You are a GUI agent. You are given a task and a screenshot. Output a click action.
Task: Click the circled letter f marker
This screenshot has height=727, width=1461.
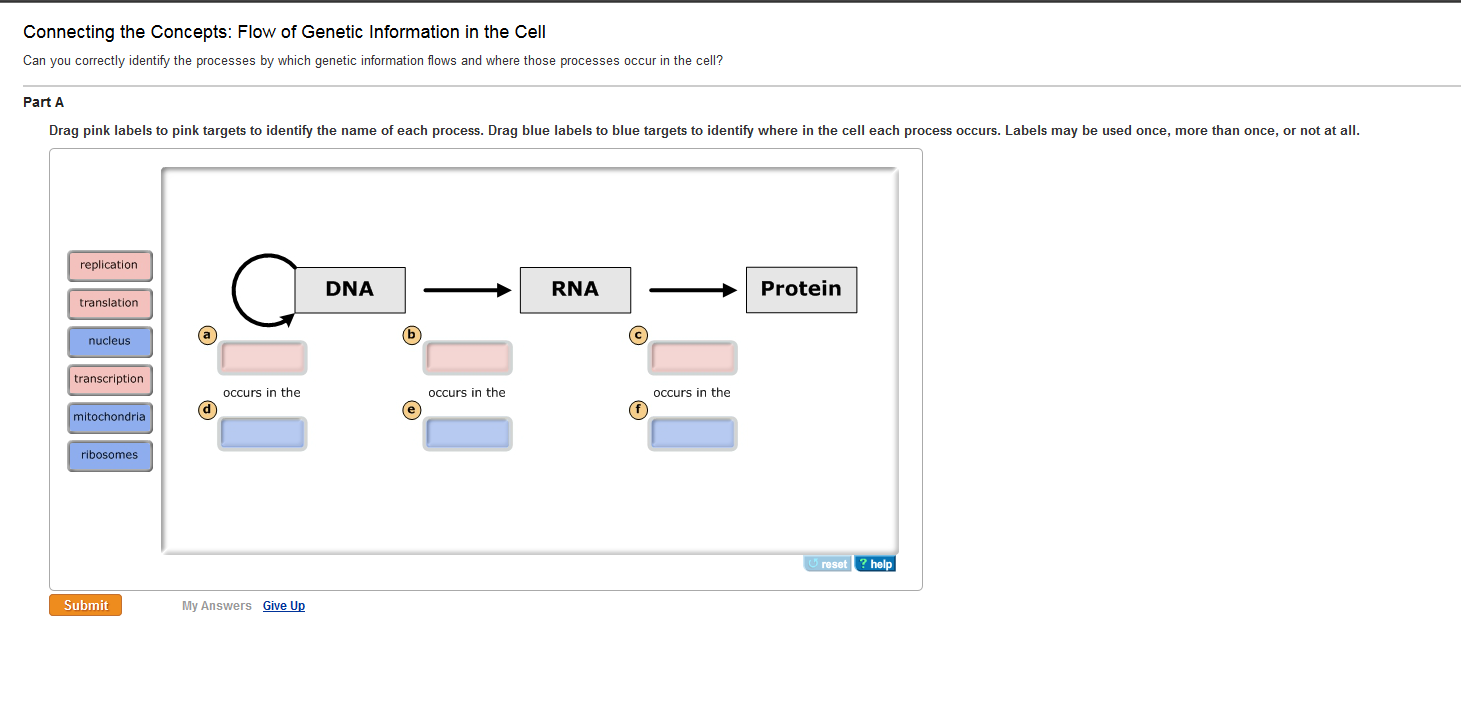pyautogui.click(x=637, y=409)
